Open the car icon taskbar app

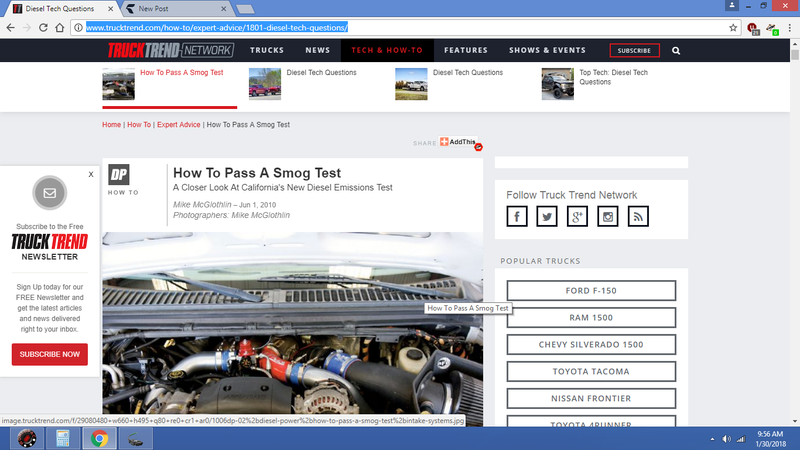pyautogui.click(x=136, y=439)
